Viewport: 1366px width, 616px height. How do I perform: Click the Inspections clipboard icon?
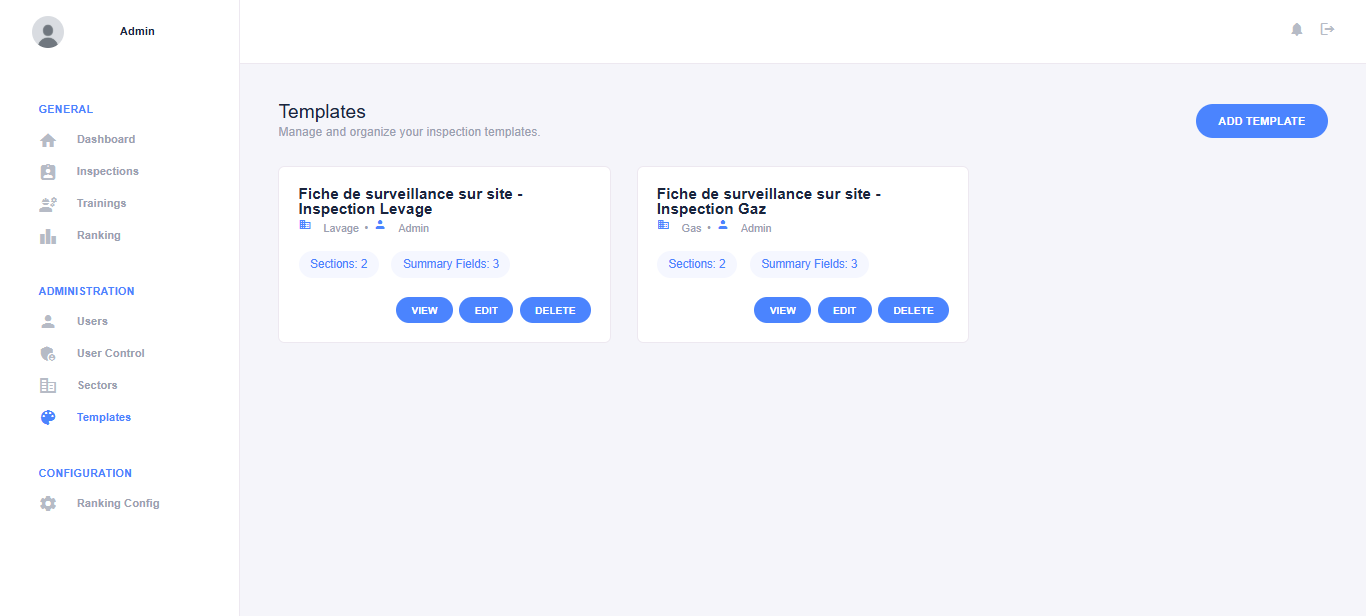[48, 172]
